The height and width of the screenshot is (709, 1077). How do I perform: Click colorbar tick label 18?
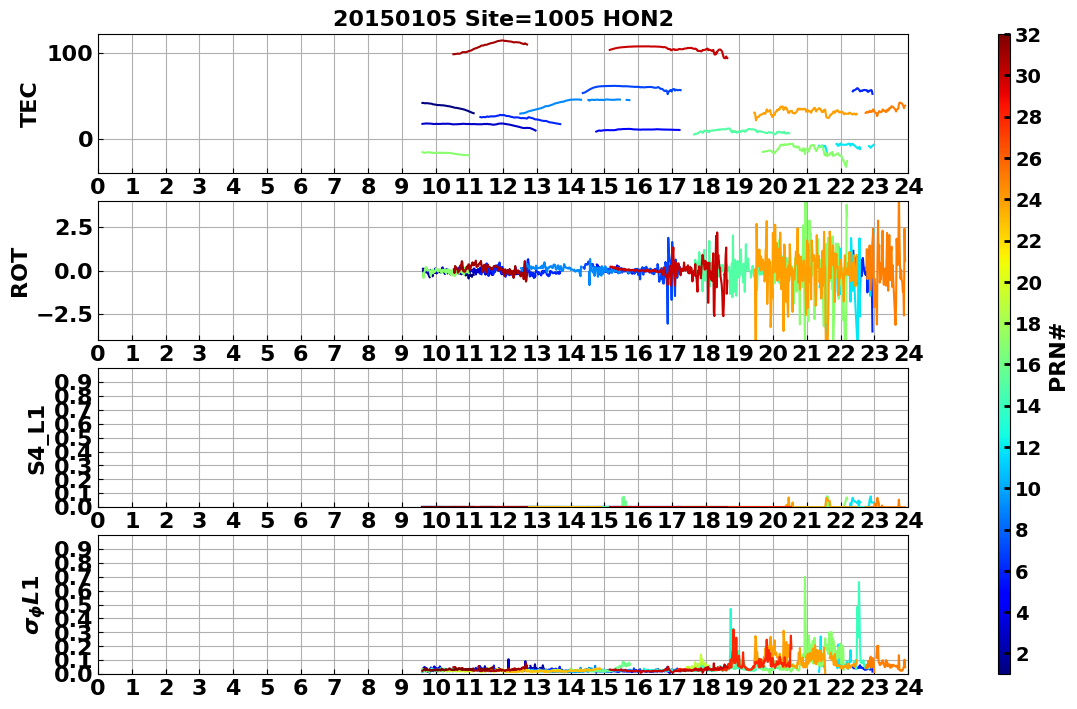coord(1028,324)
